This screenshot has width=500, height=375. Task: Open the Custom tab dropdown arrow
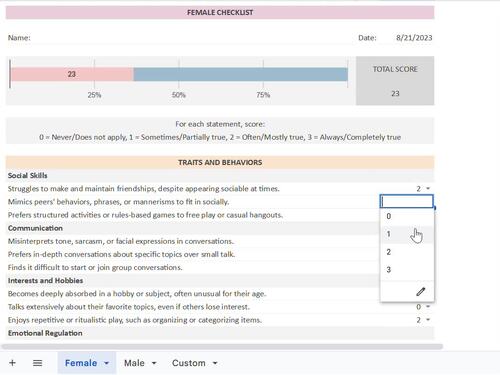click(215, 363)
